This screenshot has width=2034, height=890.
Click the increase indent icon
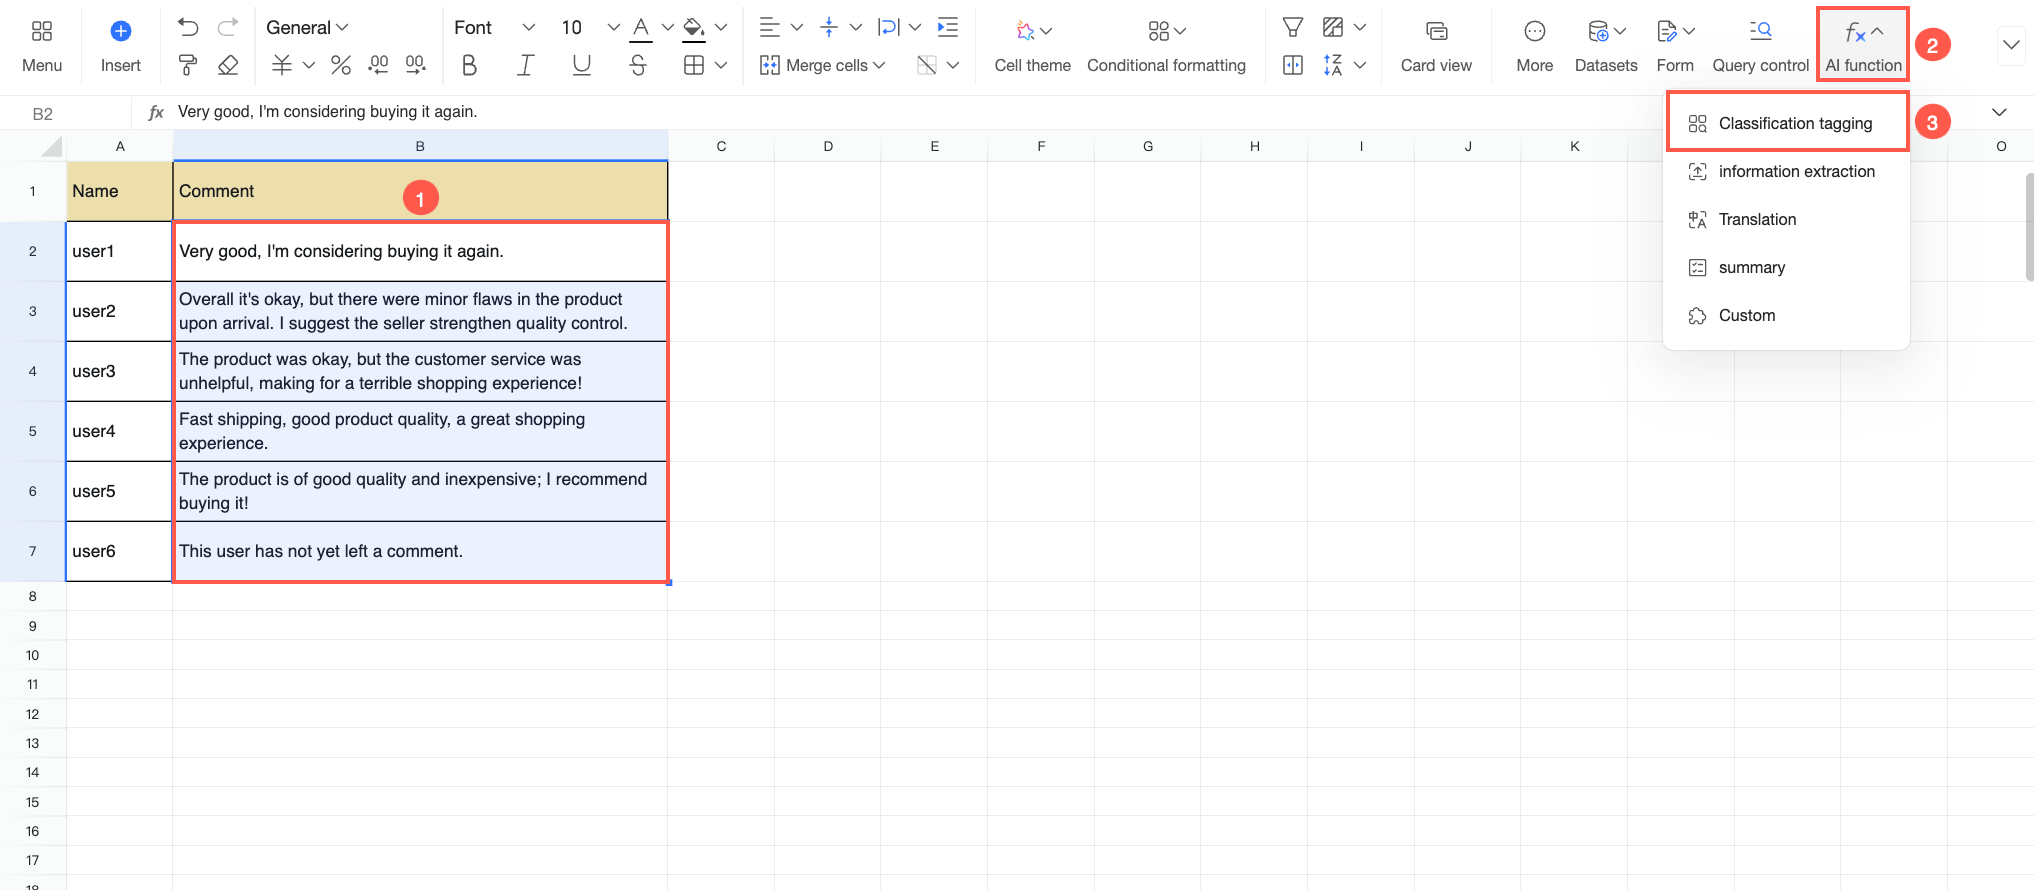pyautogui.click(x=948, y=27)
